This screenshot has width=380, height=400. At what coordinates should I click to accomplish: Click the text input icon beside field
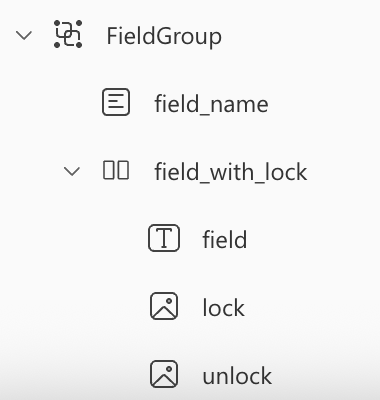click(164, 238)
